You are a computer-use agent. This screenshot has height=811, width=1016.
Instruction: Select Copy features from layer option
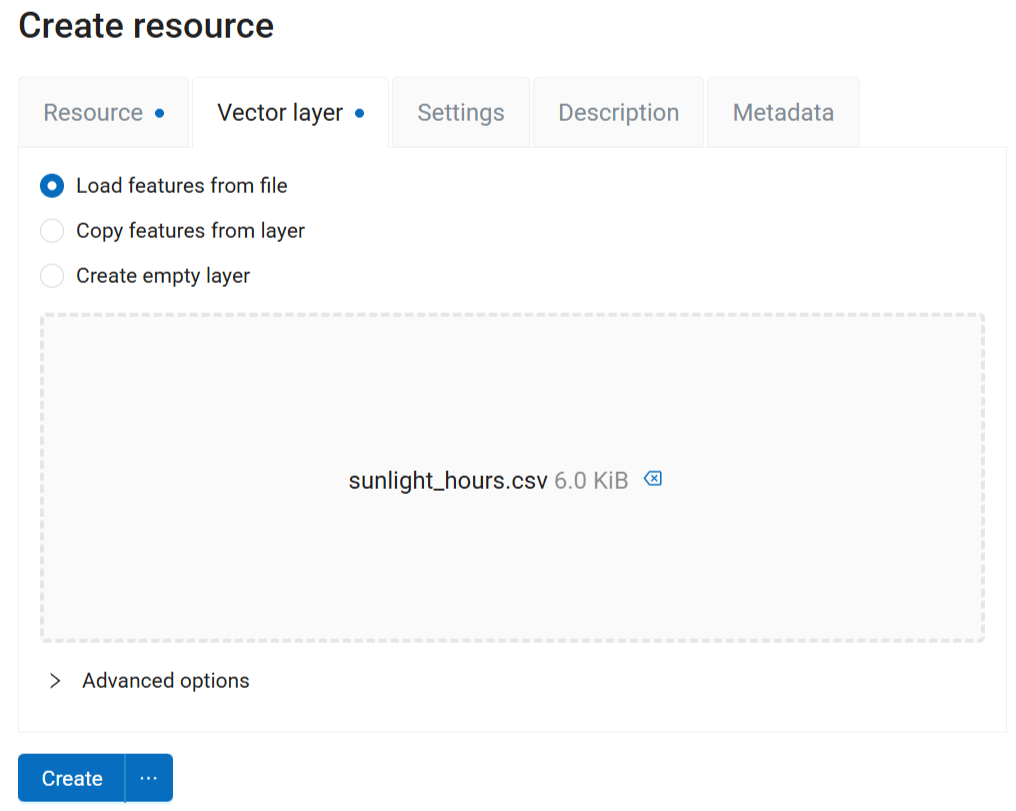click(52, 231)
